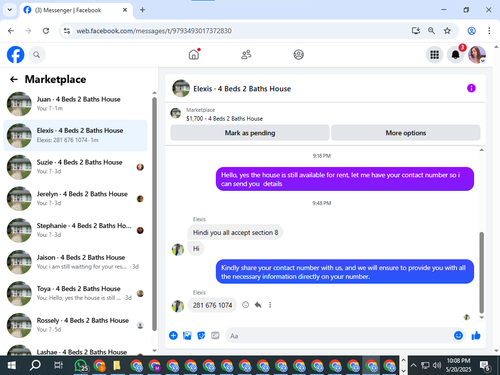Viewport: 500px width, 375px height.
Task: Open more options for 281 676 1074 message
Action: click(x=270, y=305)
